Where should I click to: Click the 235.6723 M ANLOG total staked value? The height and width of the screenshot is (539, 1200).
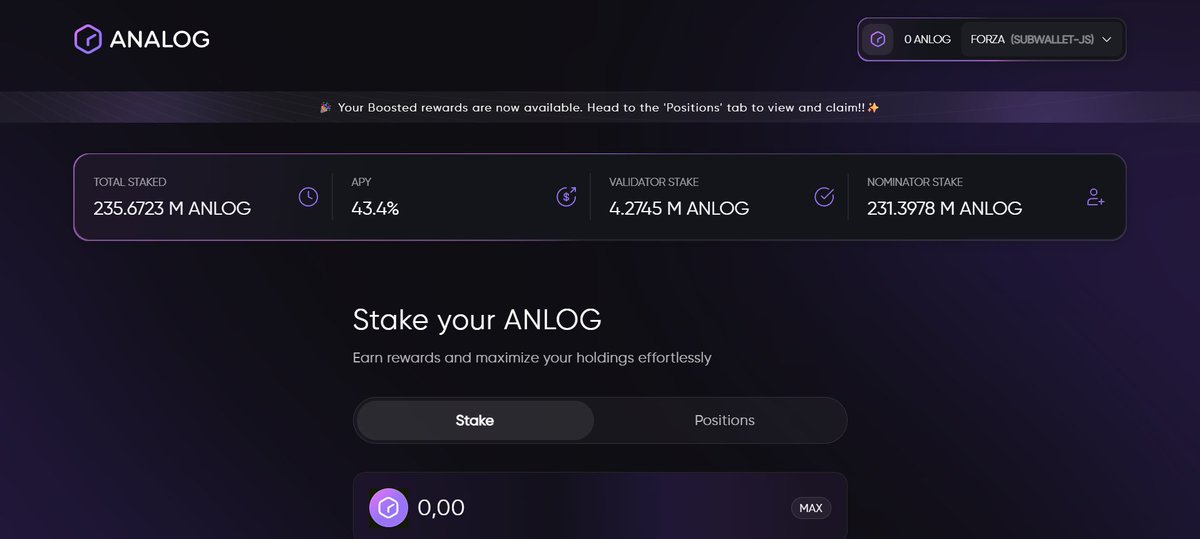172,208
